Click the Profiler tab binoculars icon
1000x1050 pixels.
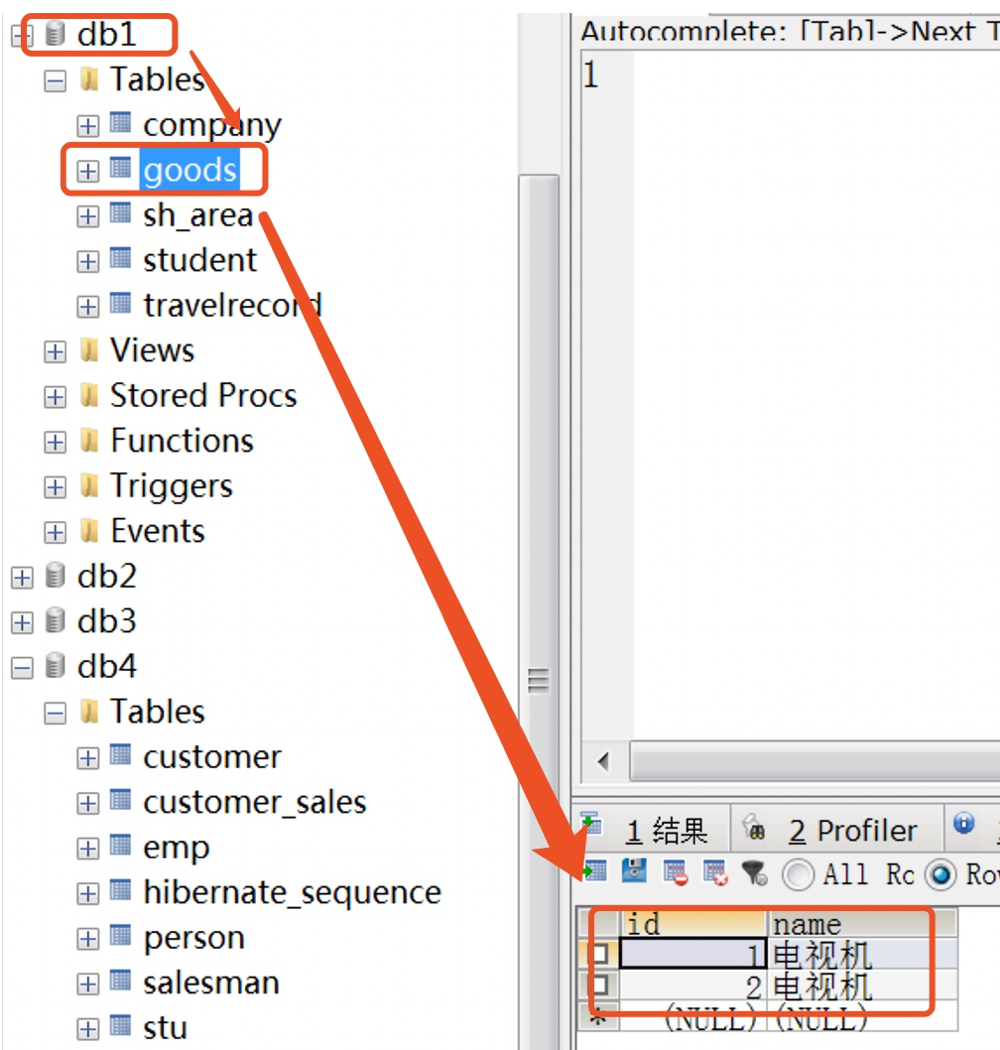tap(754, 828)
